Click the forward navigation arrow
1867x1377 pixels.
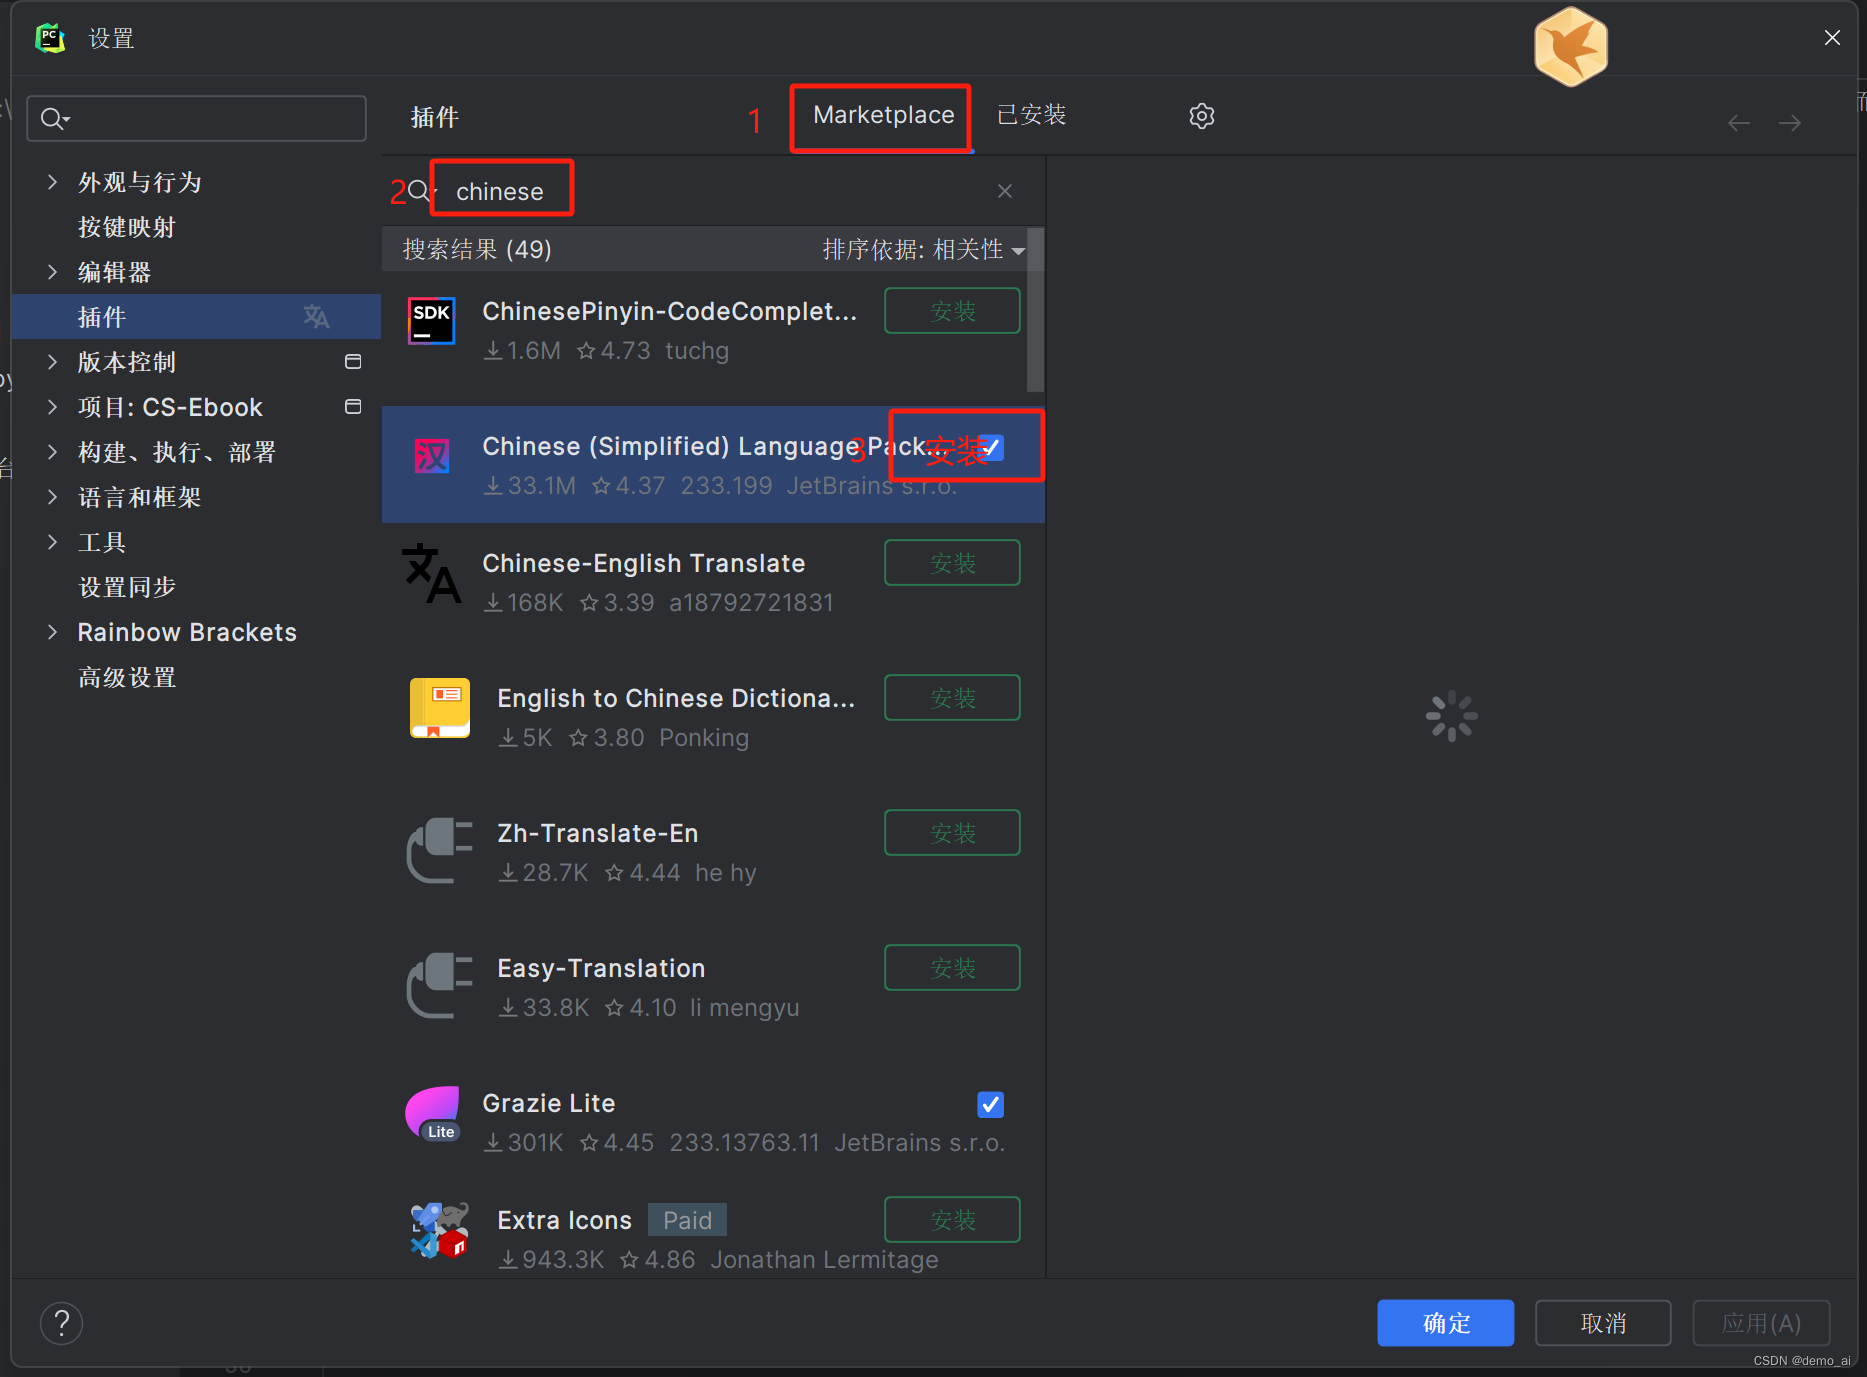[1790, 123]
